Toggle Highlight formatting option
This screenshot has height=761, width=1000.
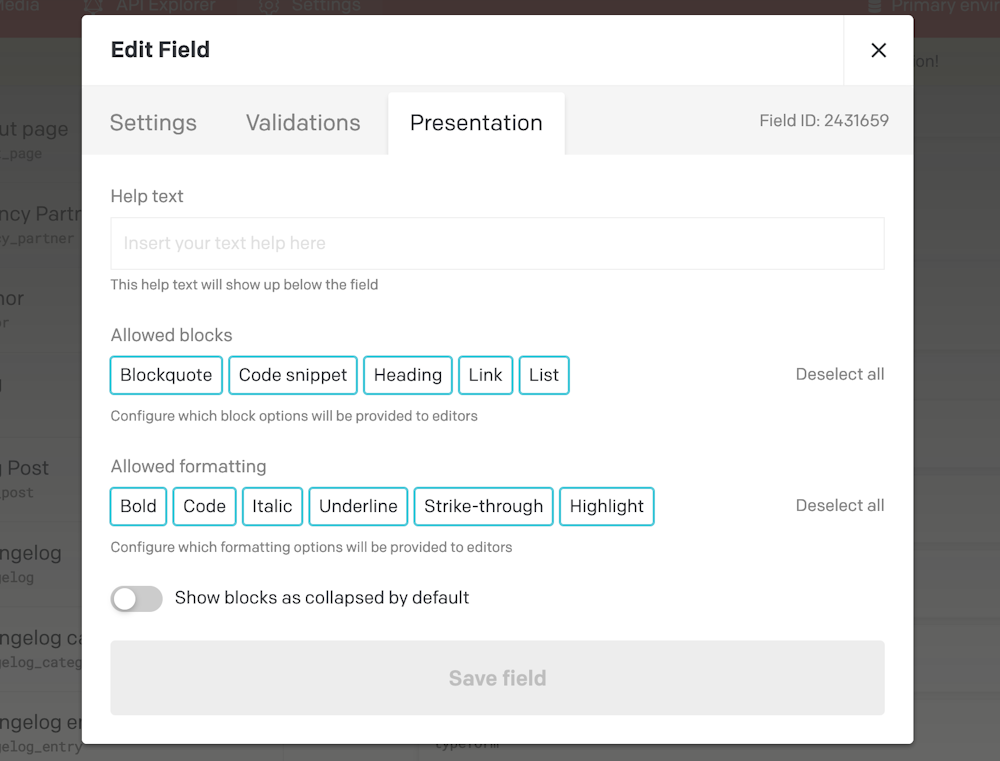click(607, 506)
